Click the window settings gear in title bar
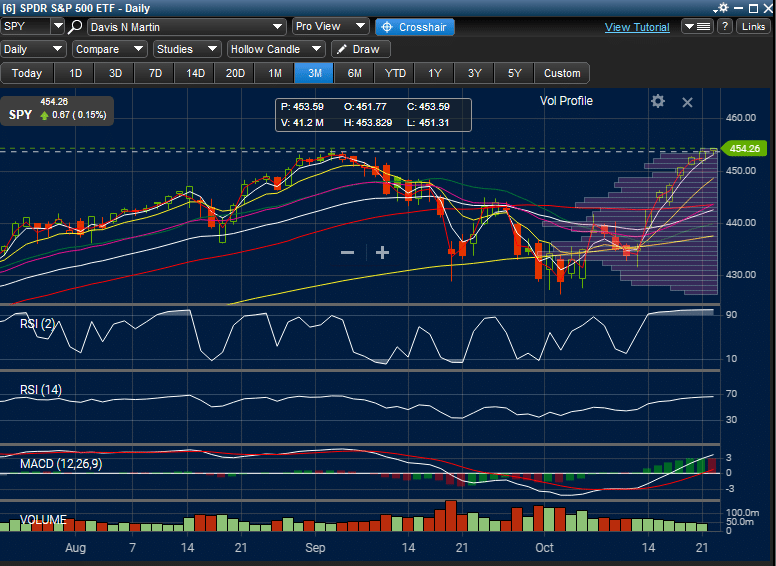Viewport: 776px width, 566px height. (722, 8)
